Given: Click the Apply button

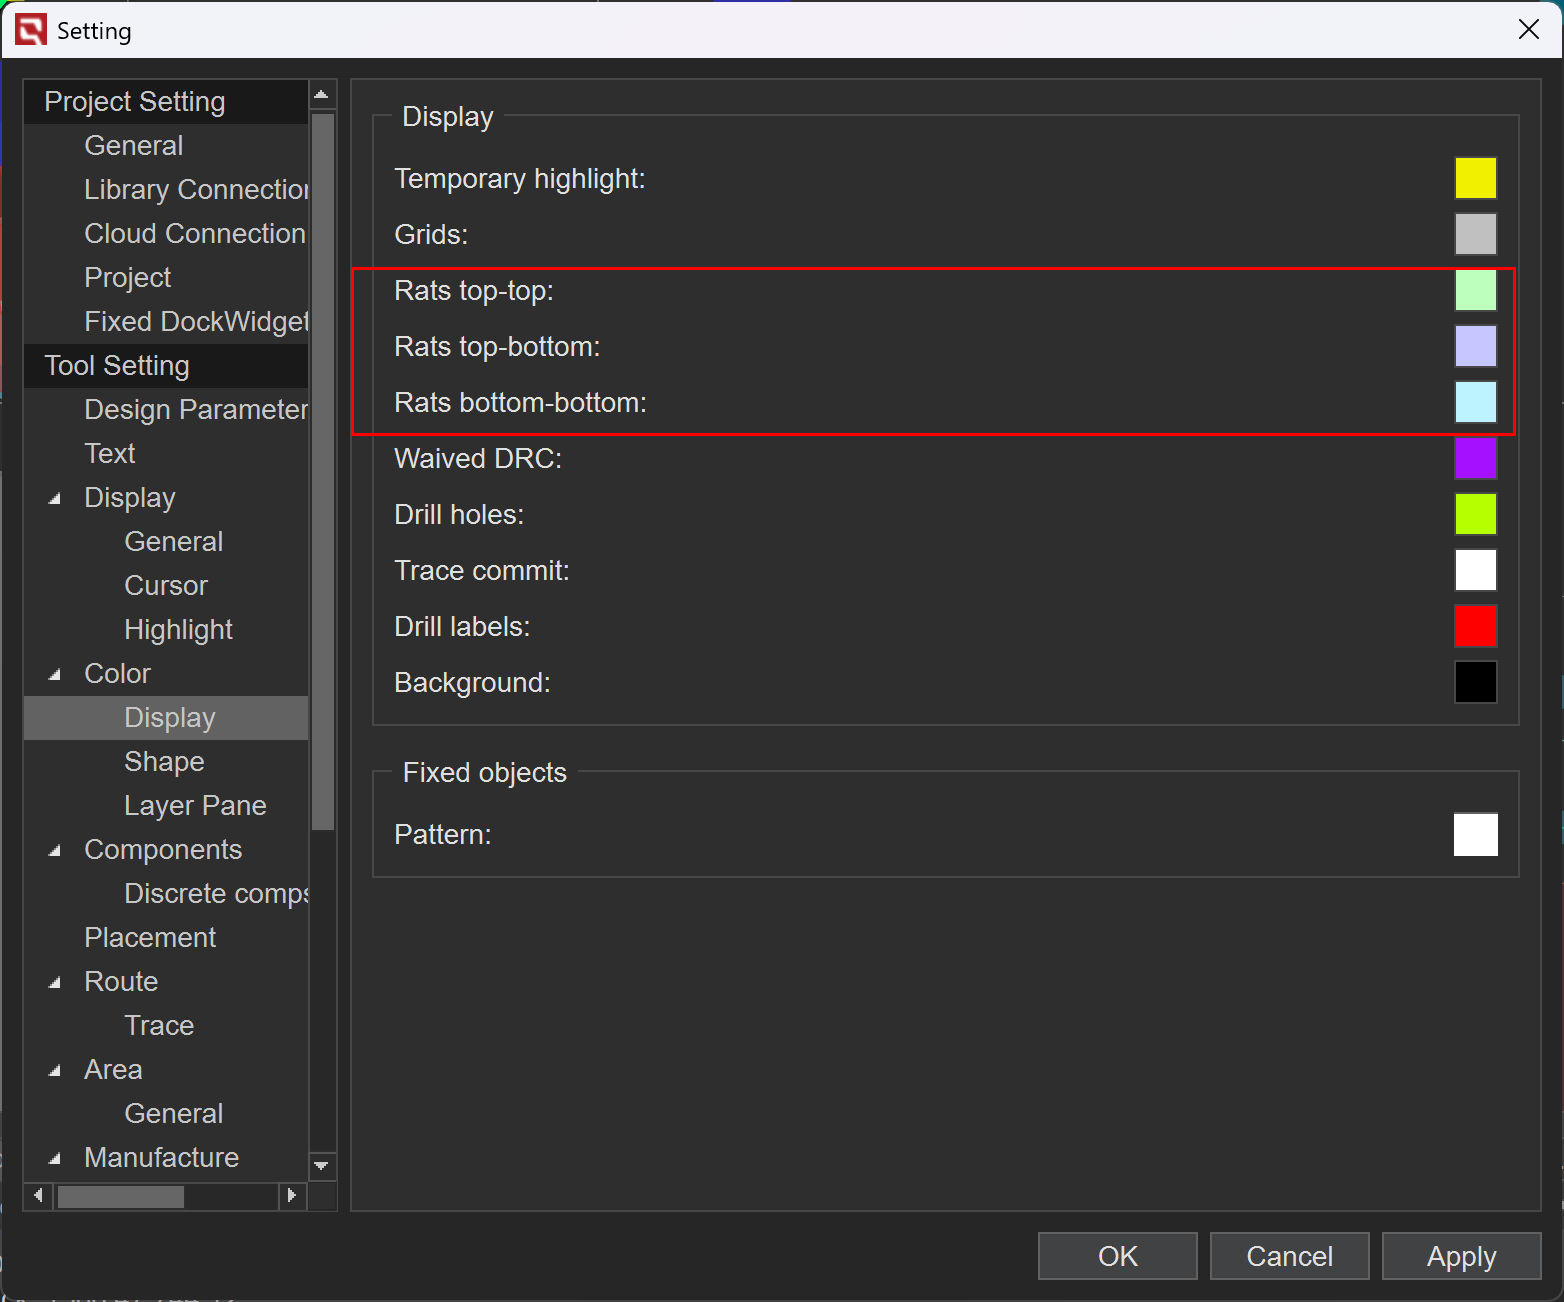Looking at the screenshot, I should coord(1461,1256).
